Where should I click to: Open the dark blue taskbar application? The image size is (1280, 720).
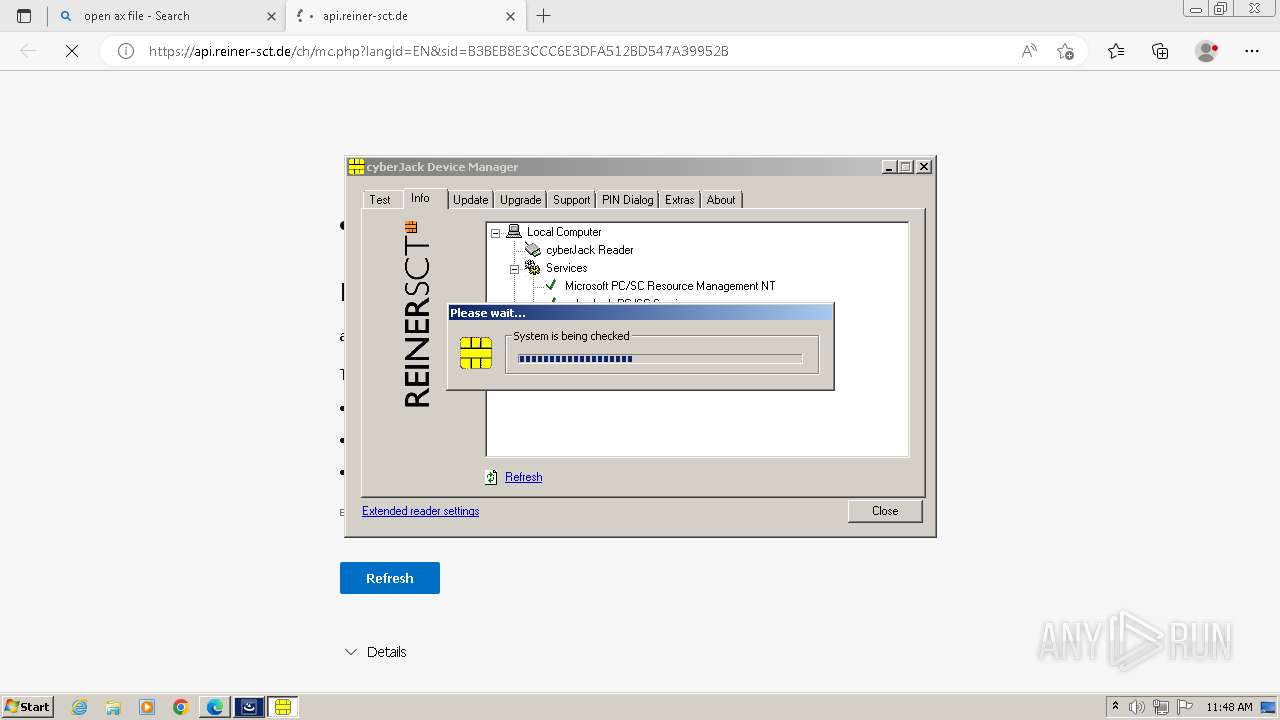pos(249,707)
